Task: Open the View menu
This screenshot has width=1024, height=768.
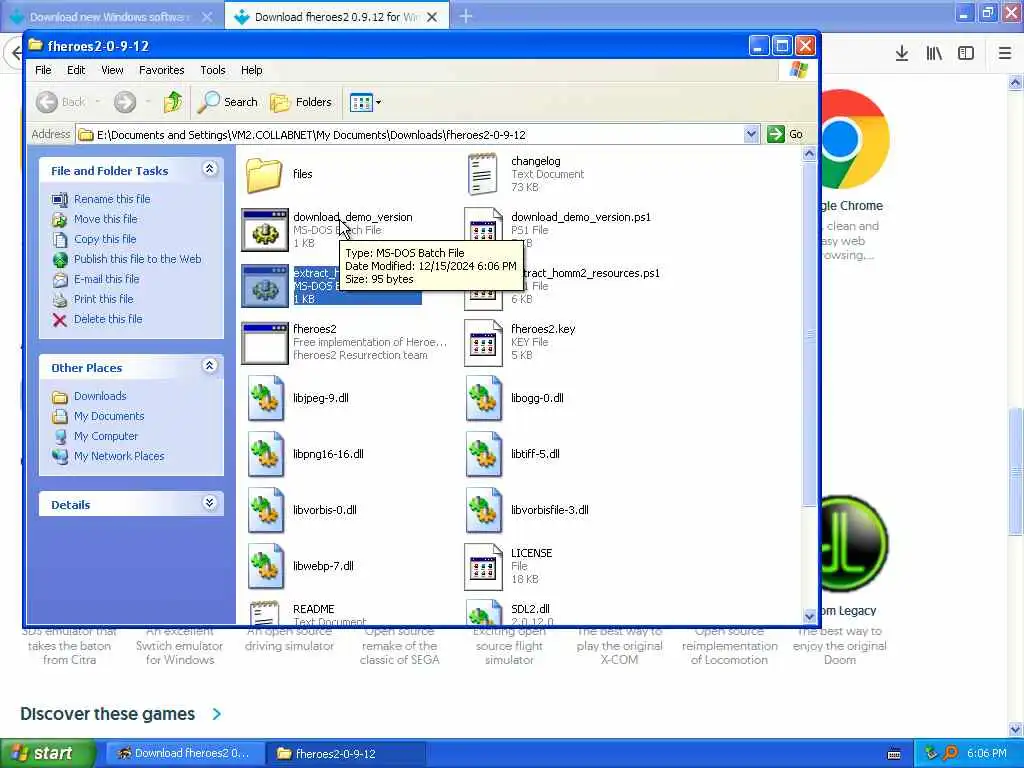Action: coord(112,70)
